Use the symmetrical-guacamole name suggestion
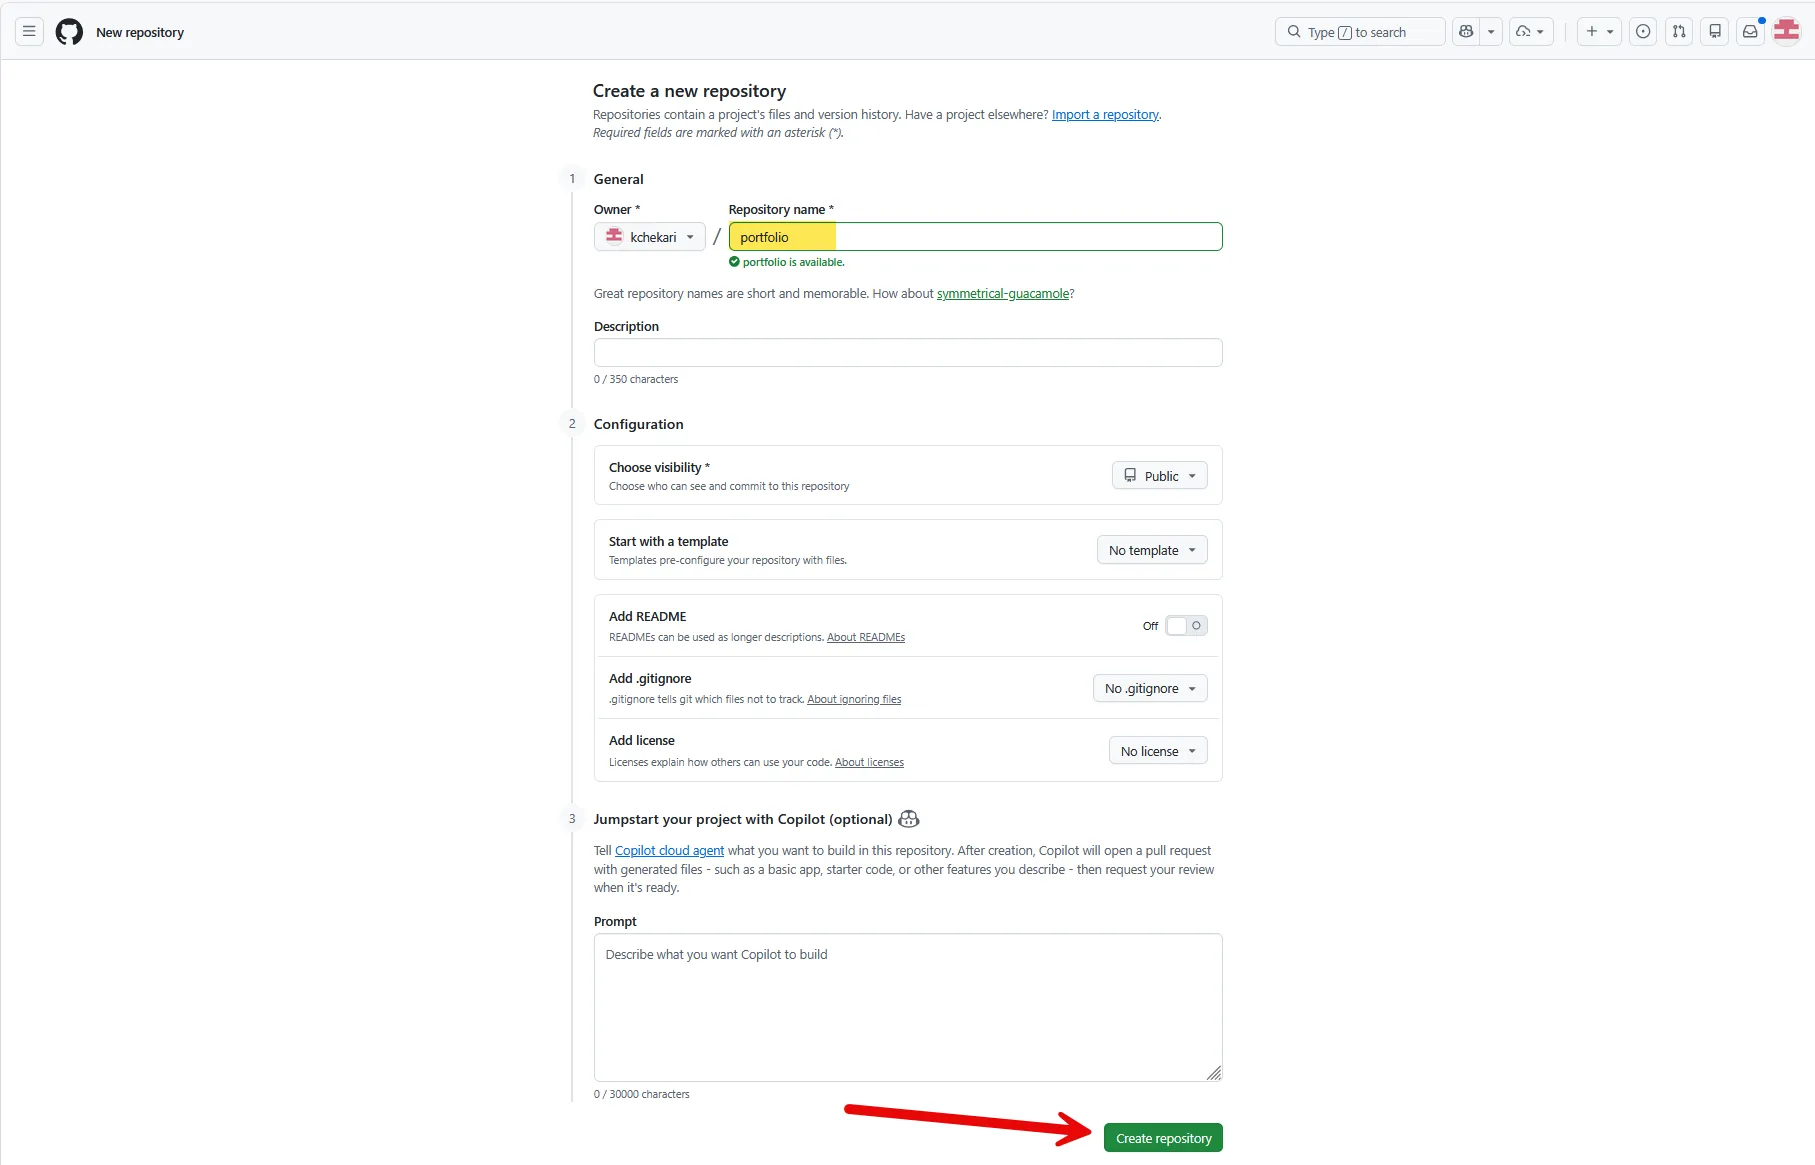The image size is (1815, 1165). pyautogui.click(x=1003, y=294)
